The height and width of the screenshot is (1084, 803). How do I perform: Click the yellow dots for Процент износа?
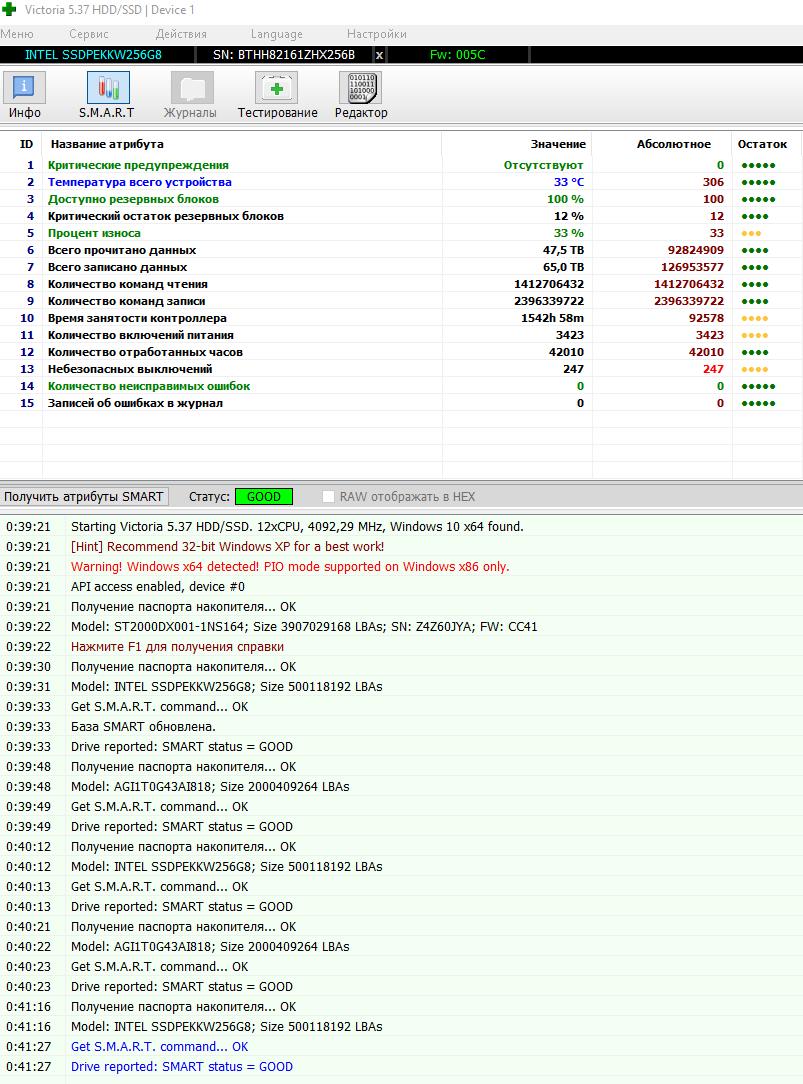click(751, 233)
